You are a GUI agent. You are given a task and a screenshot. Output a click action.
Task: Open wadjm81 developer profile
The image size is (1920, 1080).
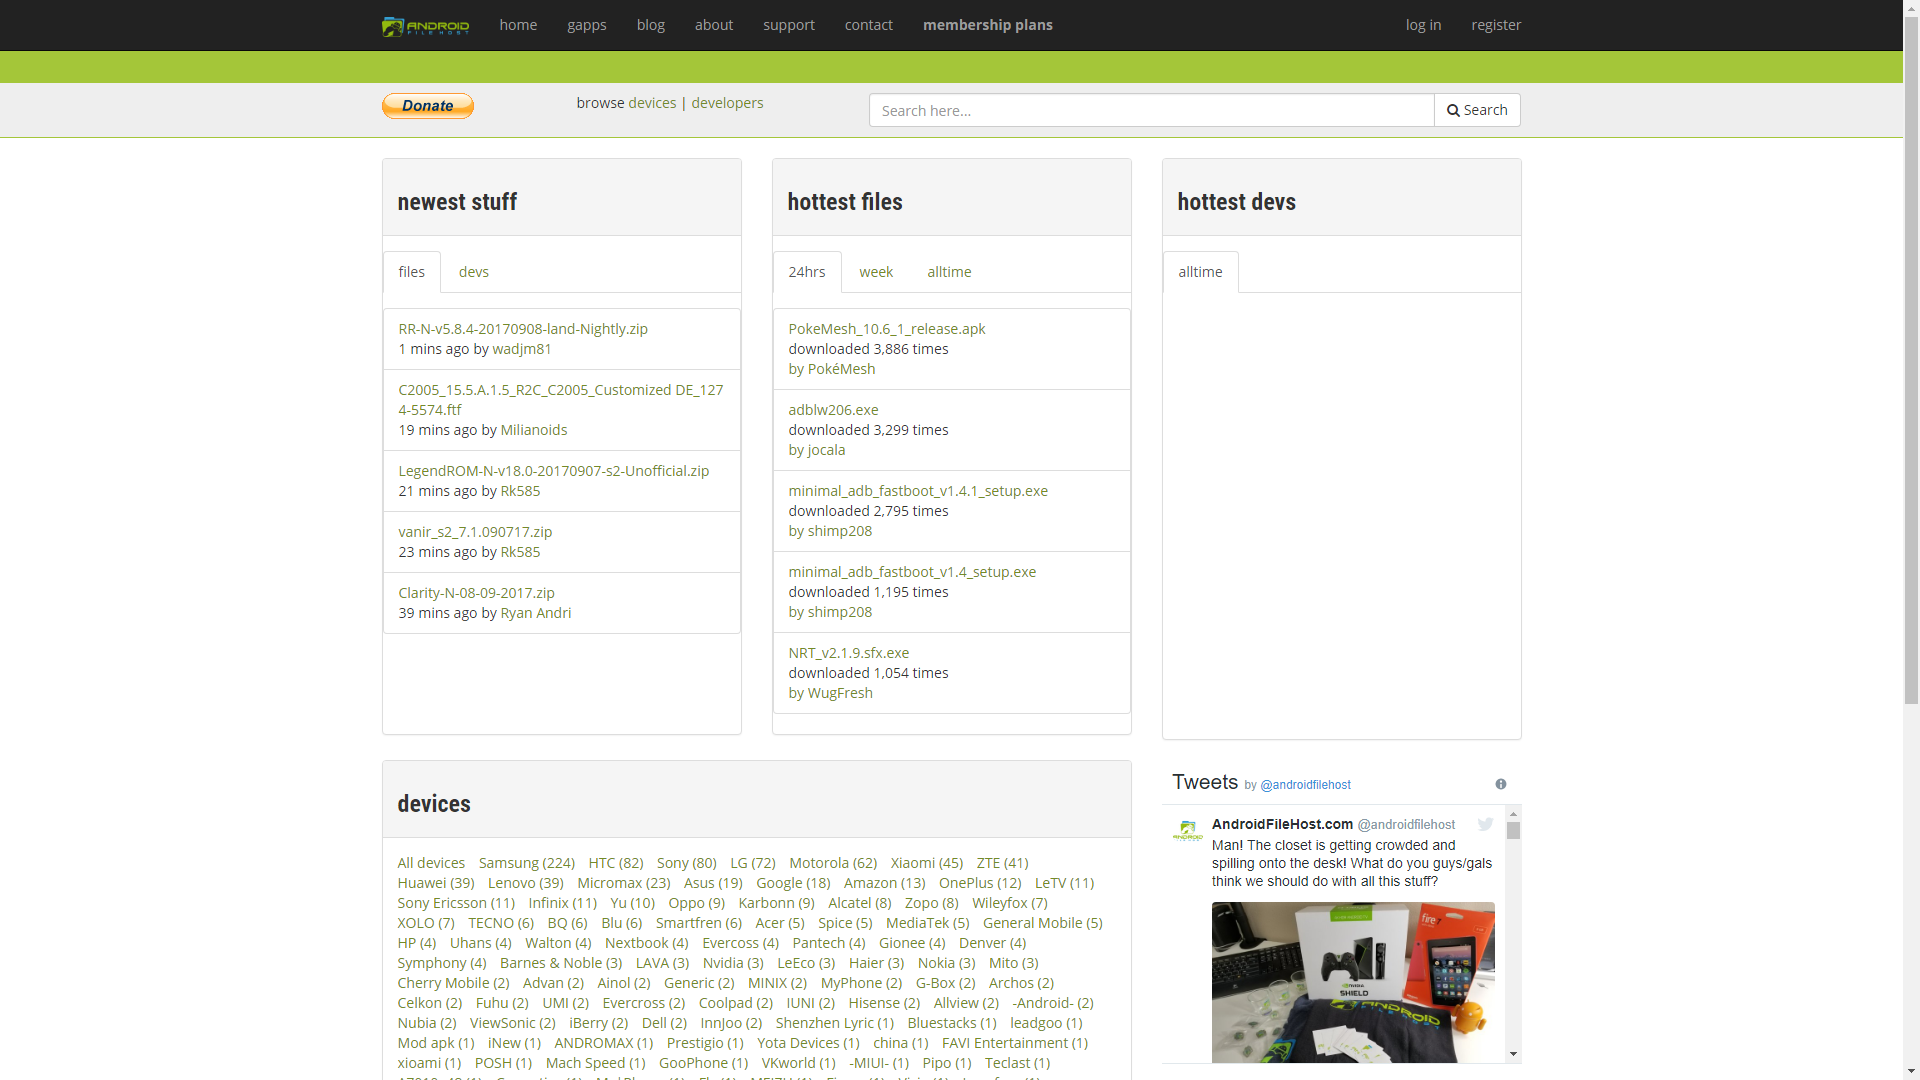[x=522, y=349]
